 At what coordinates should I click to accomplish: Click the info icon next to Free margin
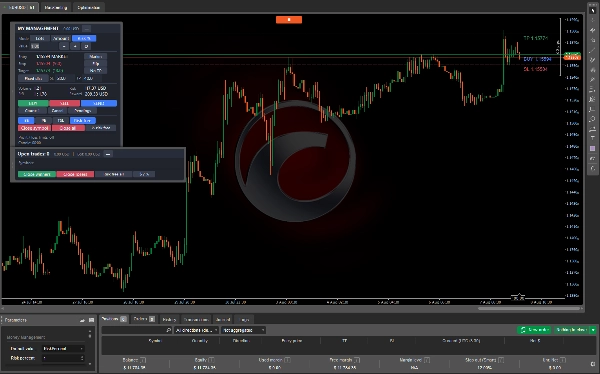(x=357, y=360)
